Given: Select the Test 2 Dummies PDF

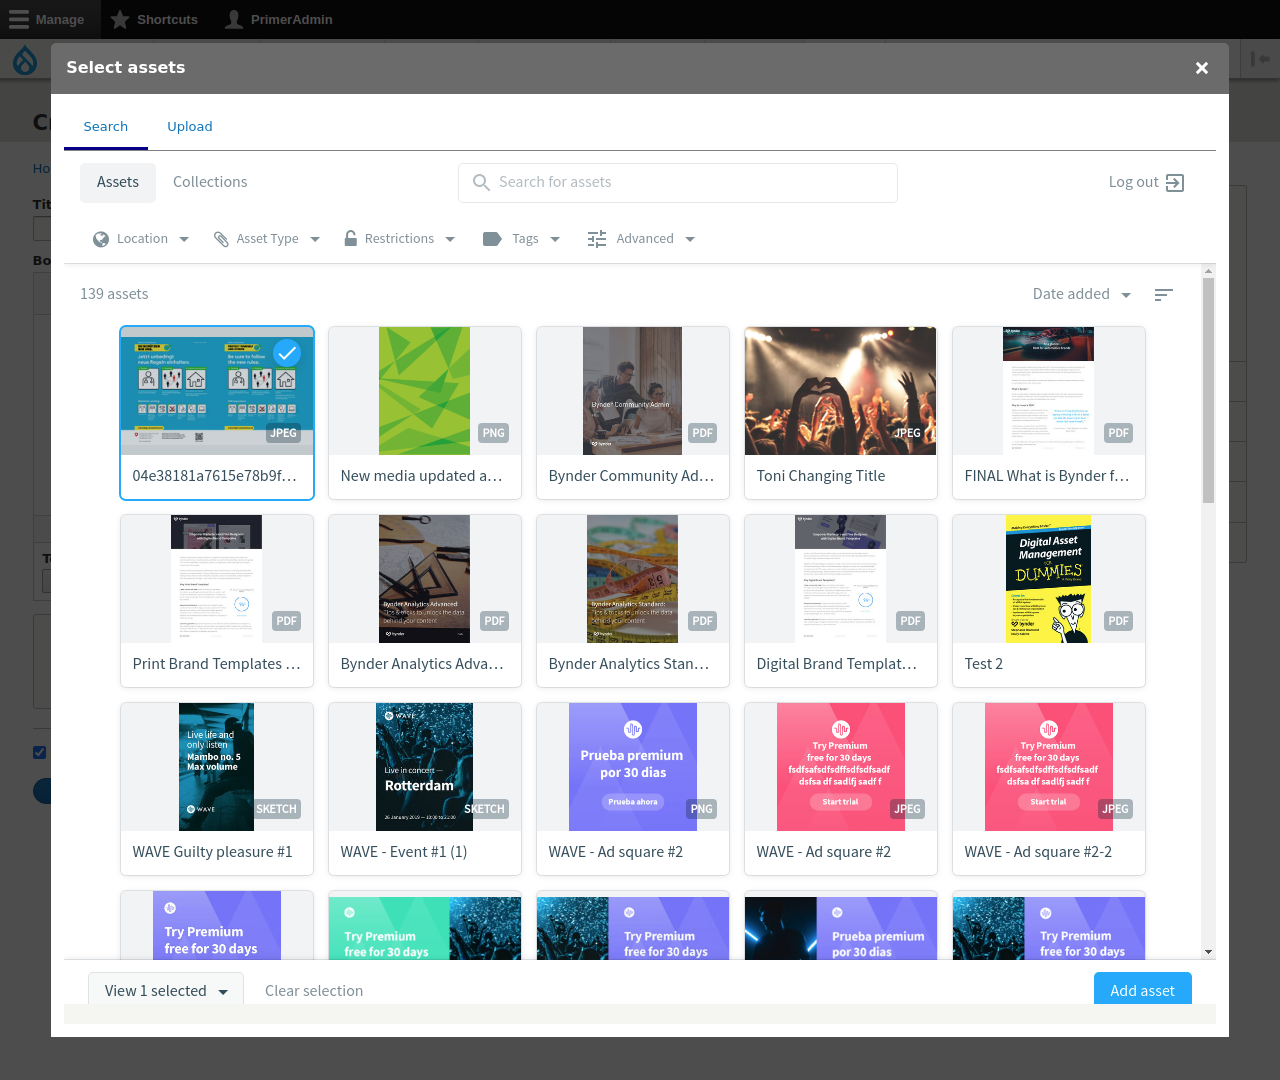Looking at the screenshot, I should coord(1049,600).
